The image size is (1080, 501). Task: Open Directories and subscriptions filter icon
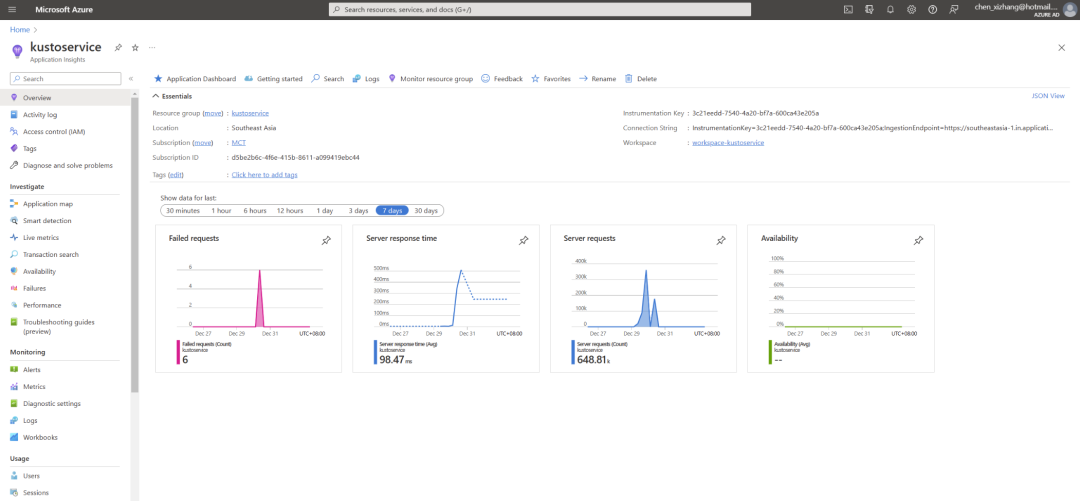tap(869, 10)
